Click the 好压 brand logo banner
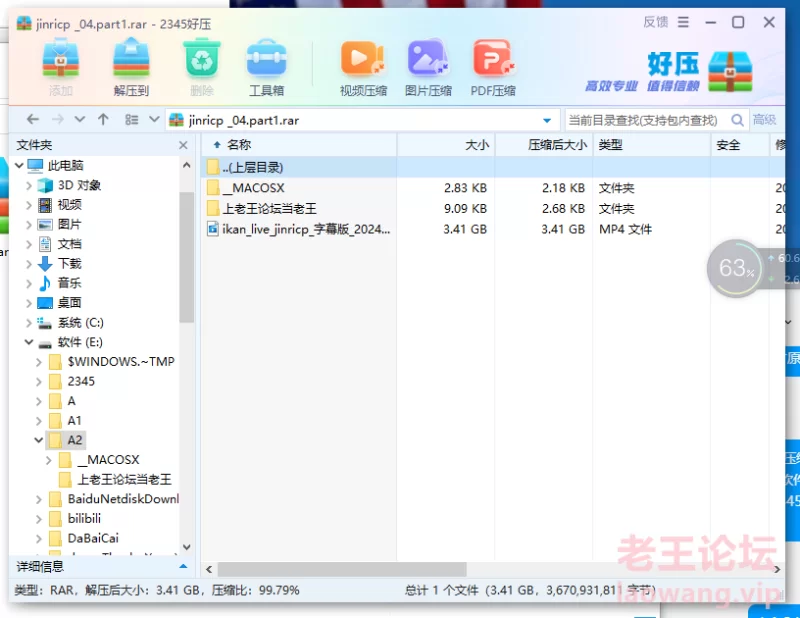 (x=669, y=72)
